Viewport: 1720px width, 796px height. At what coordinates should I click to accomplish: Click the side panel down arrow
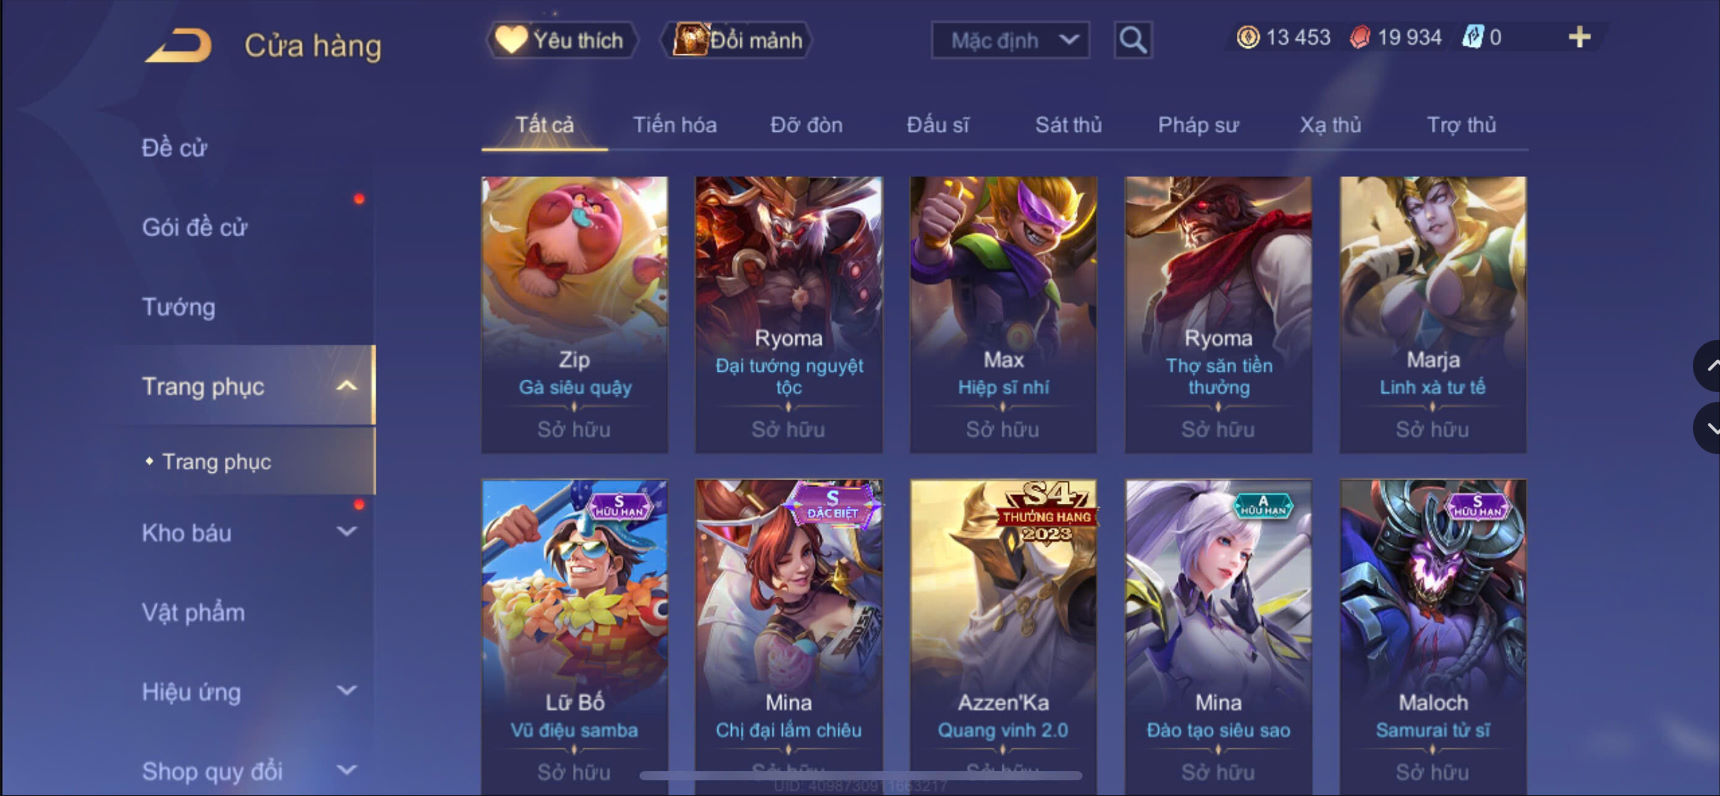[x=1708, y=428]
